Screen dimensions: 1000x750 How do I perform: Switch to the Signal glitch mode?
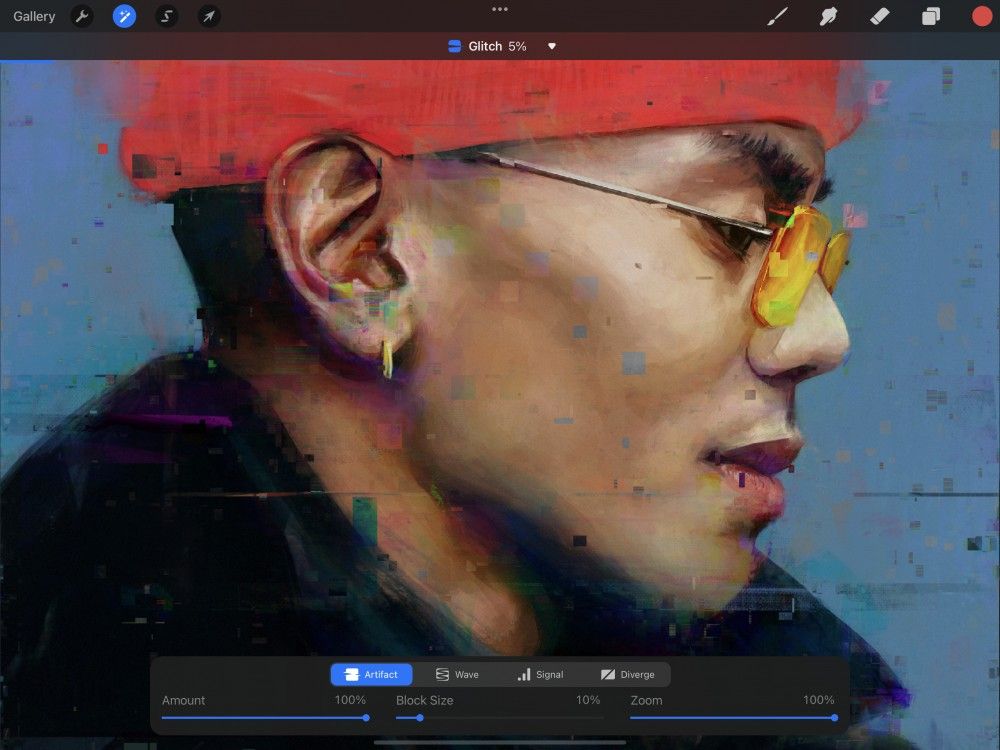click(x=541, y=674)
